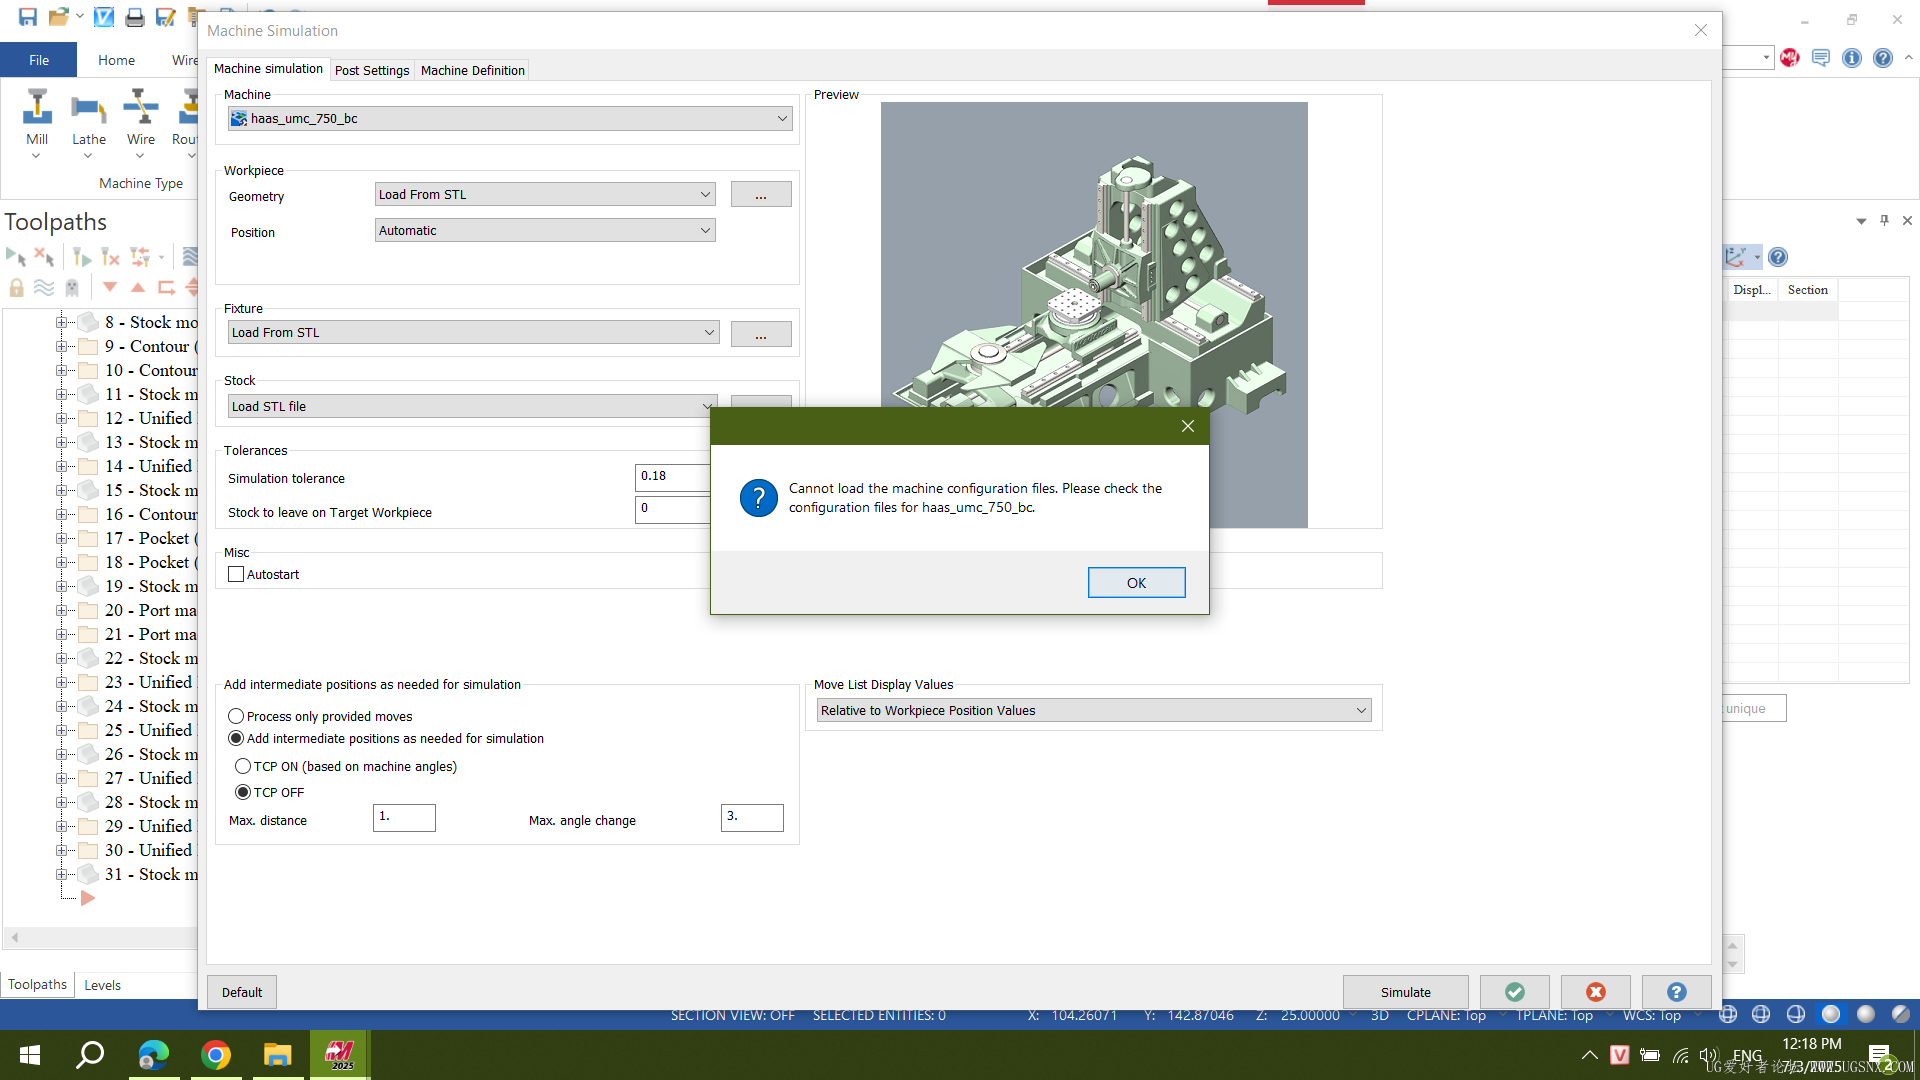The height and width of the screenshot is (1080, 1920).
Task: Click the blue help question mark icon in dialog
Action: (x=1676, y=992)
